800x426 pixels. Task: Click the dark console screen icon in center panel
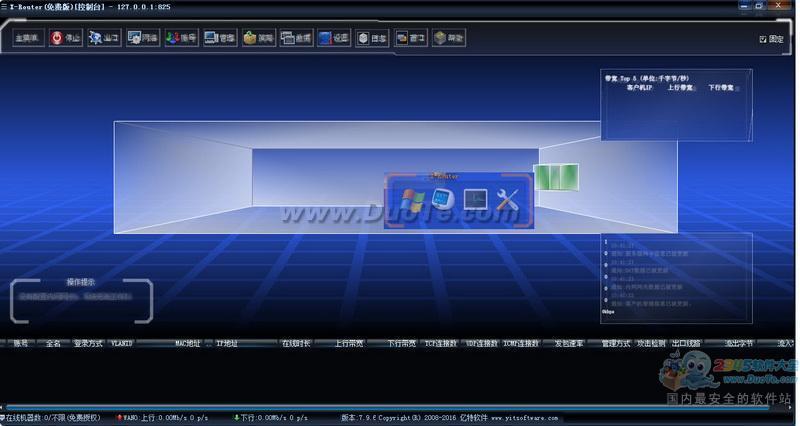(x=475, y=200)
